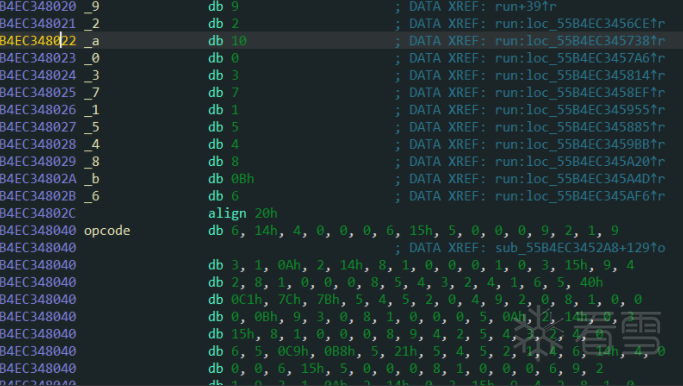Click byte 0B8h in opcode data
The height and width of the screenshot is (386, 683).
click(339, 352)
